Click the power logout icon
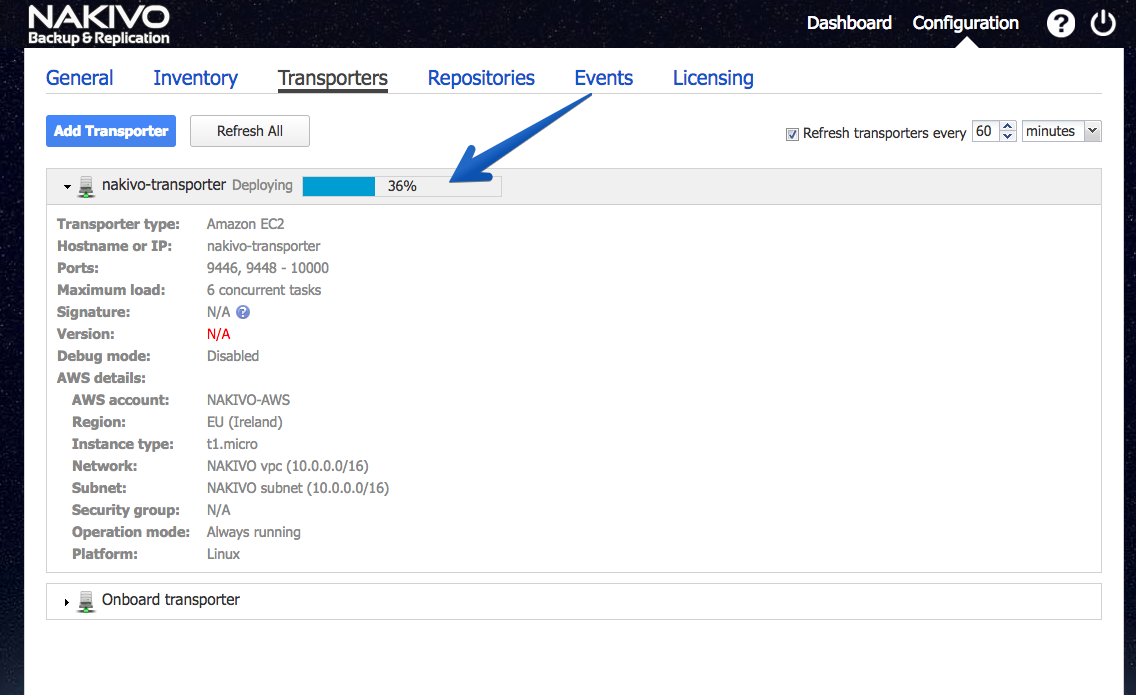The image size is (1136, 695). pyautogui.click(x=1103, y=23)
